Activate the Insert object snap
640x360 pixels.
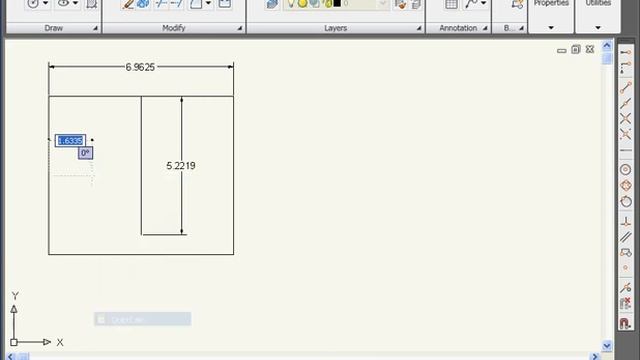coord(625,253)
